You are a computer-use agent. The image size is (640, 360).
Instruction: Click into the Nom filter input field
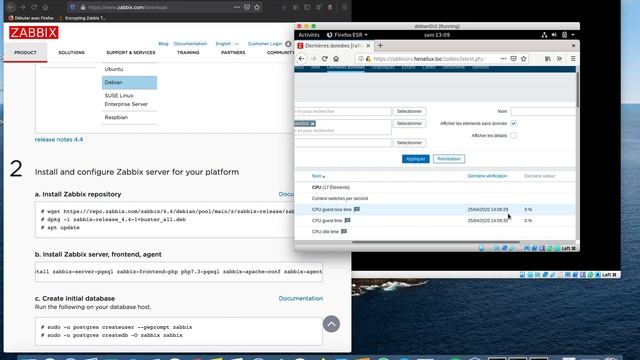point(543,111)
